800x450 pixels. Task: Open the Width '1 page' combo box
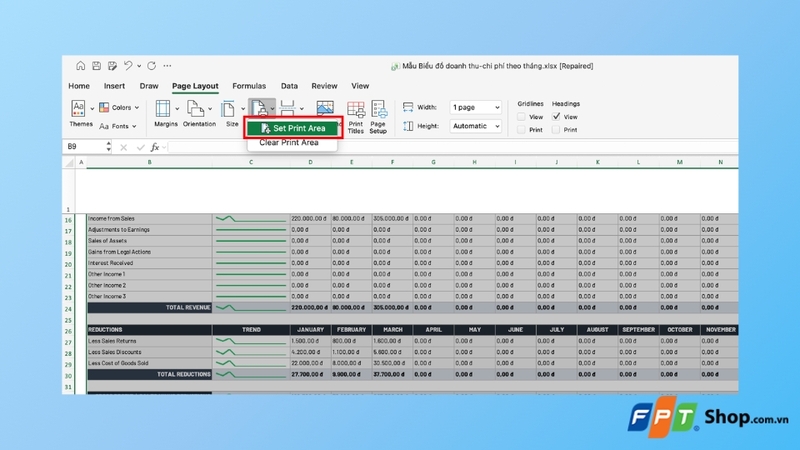pos(476,107)
